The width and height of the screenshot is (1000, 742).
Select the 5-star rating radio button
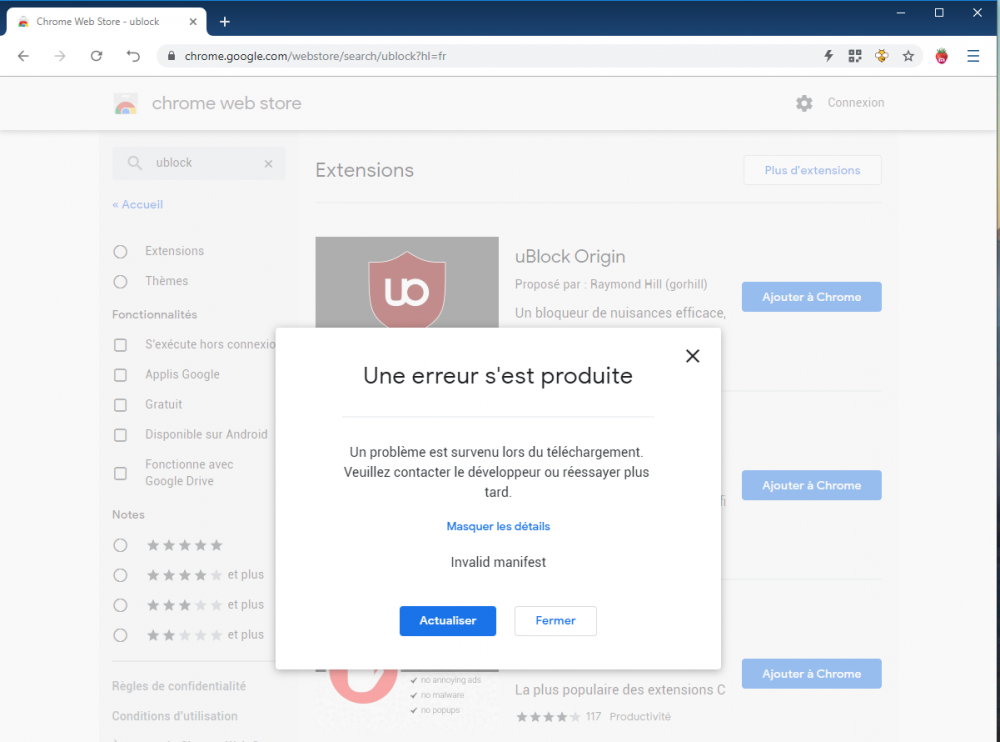click(120, 545)
